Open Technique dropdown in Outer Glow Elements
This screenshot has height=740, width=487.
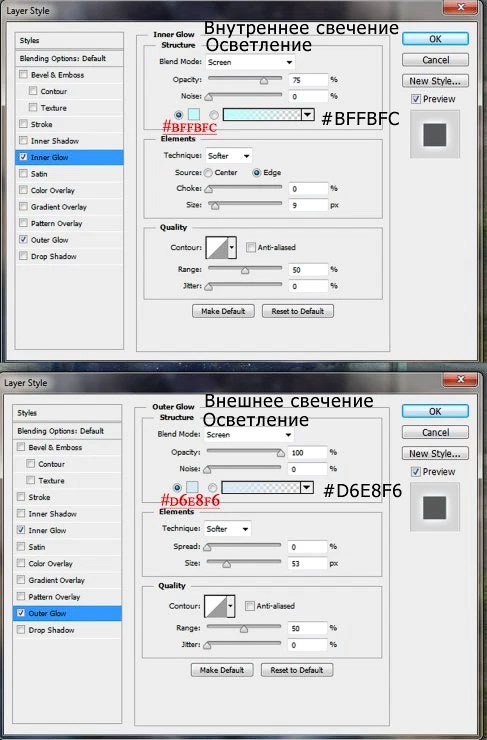pos(227,529)
